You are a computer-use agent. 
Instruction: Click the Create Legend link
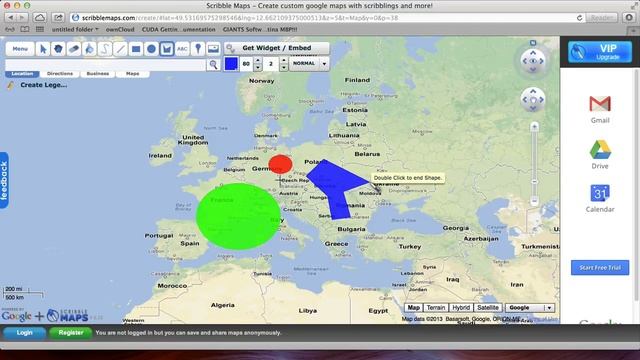coord(44,85)
